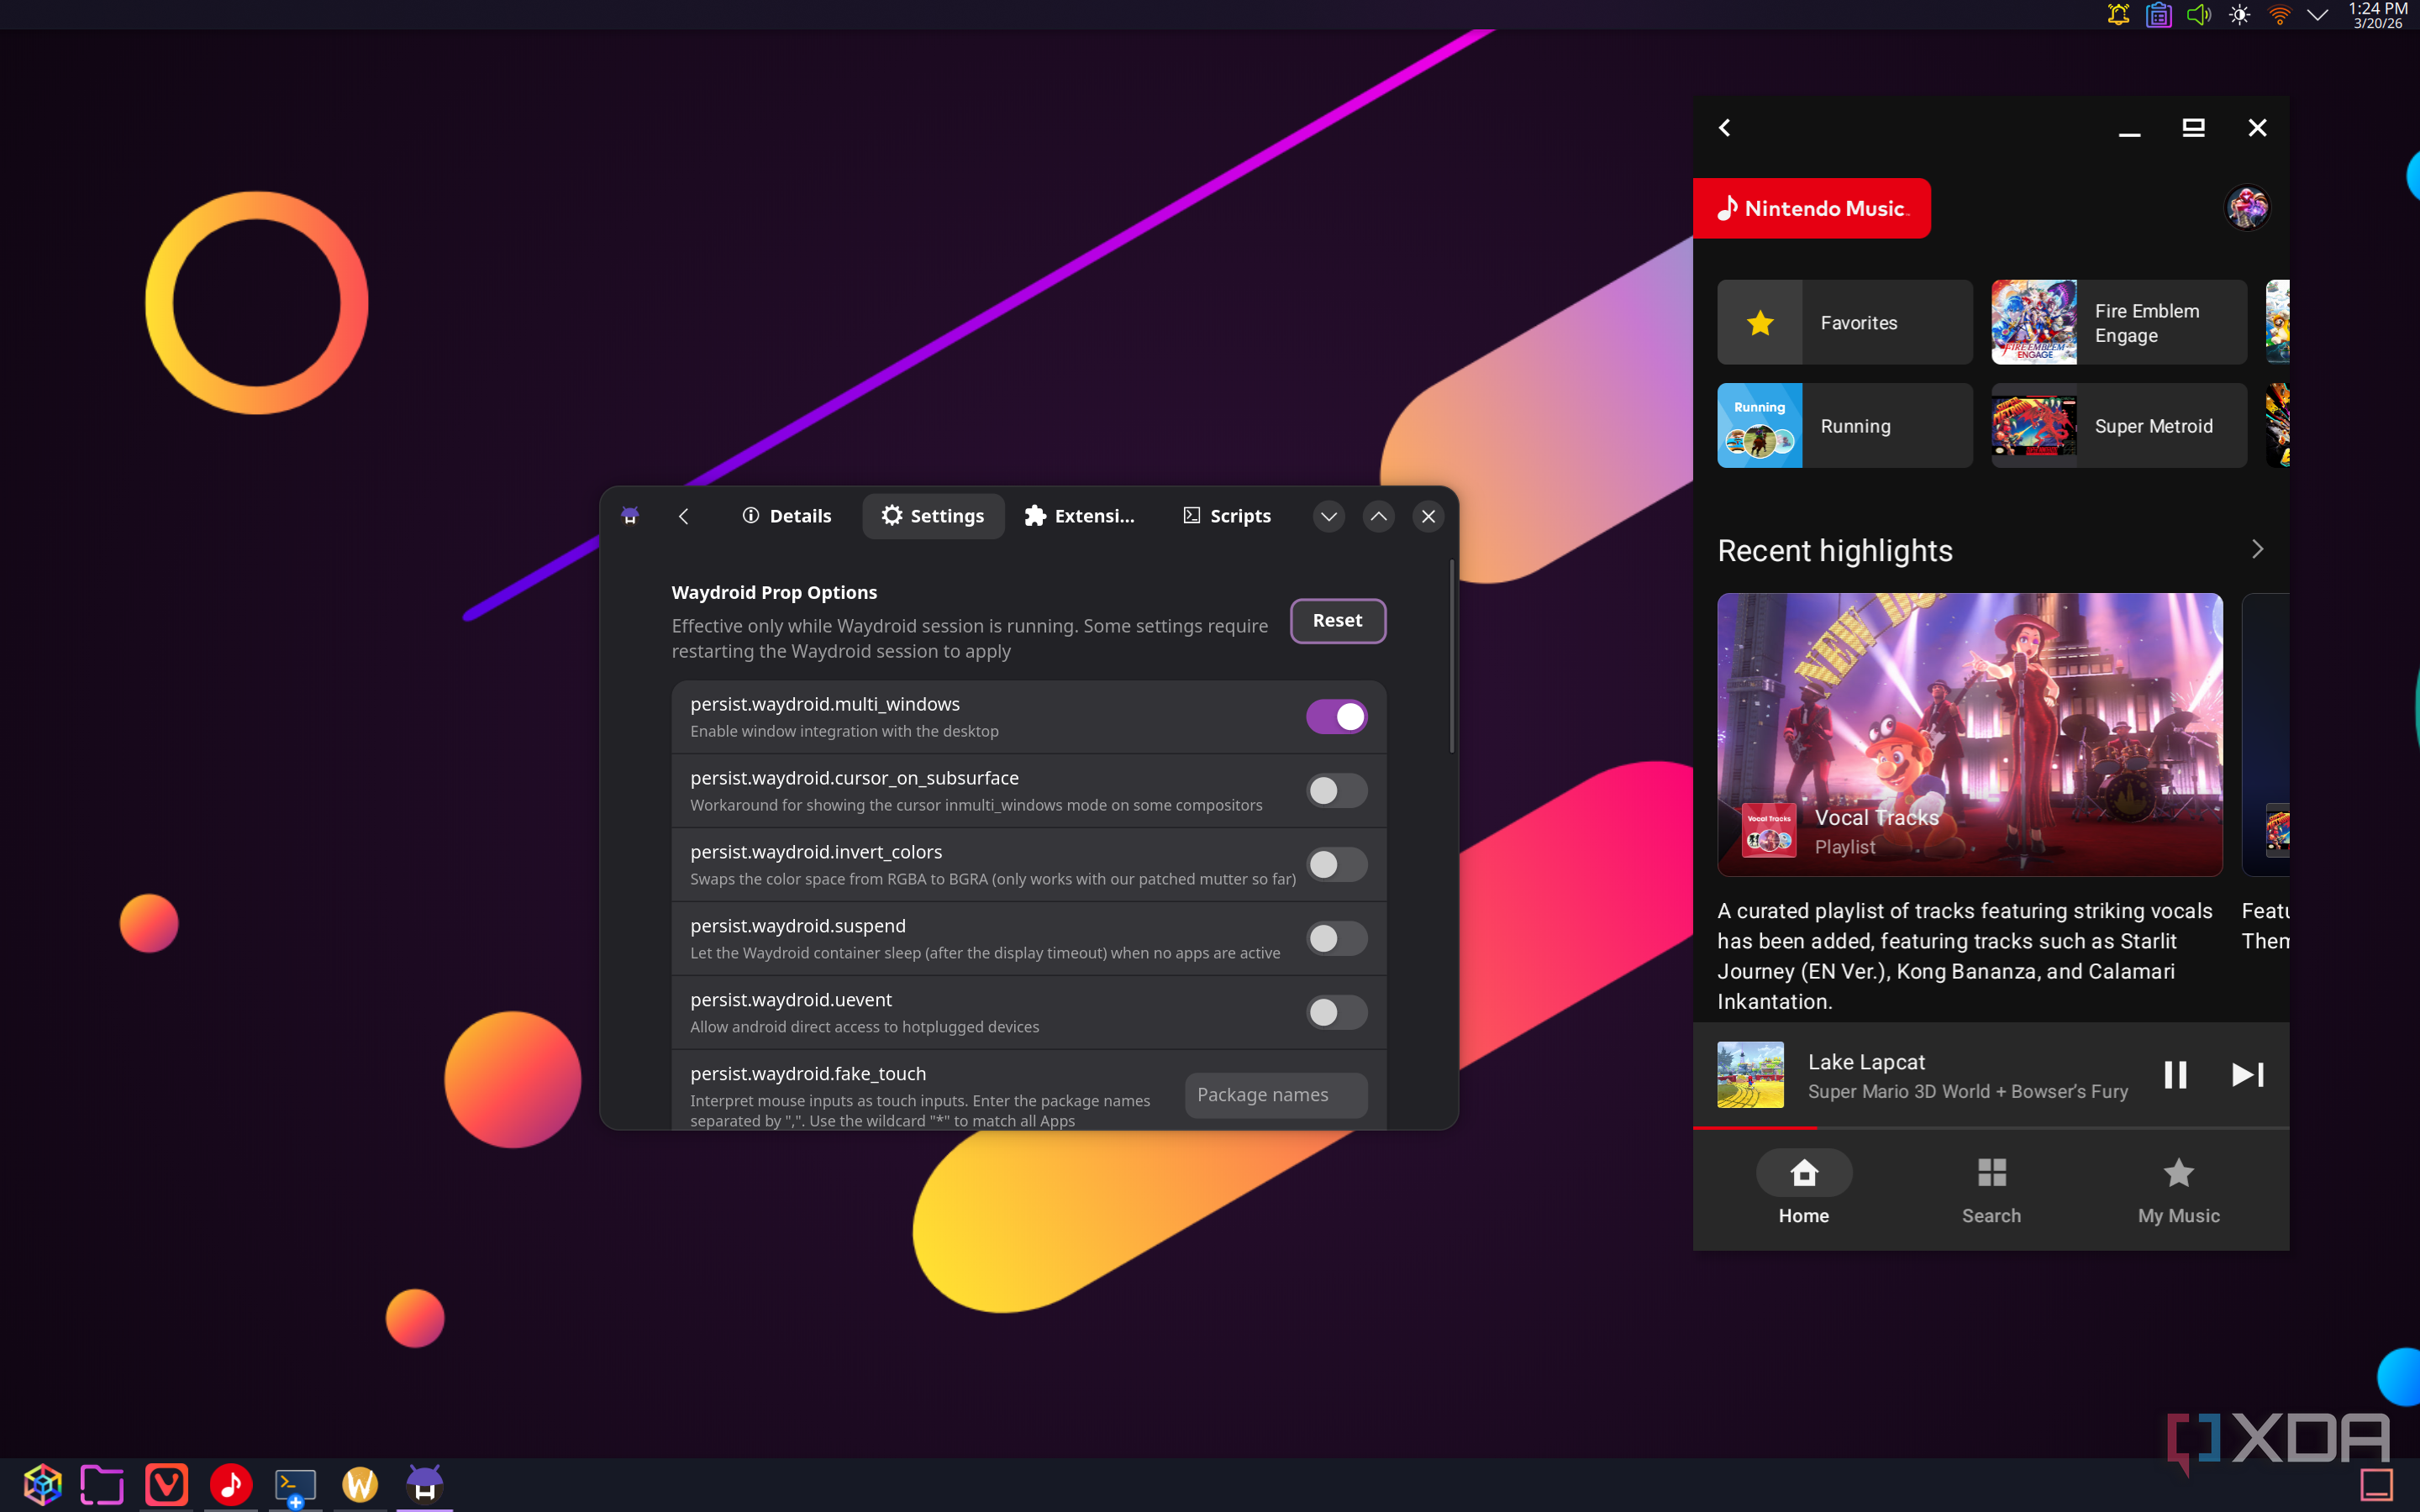Open the Running playlist card
Screen dimensions: 2420x1512
[x=1845, y=426]
